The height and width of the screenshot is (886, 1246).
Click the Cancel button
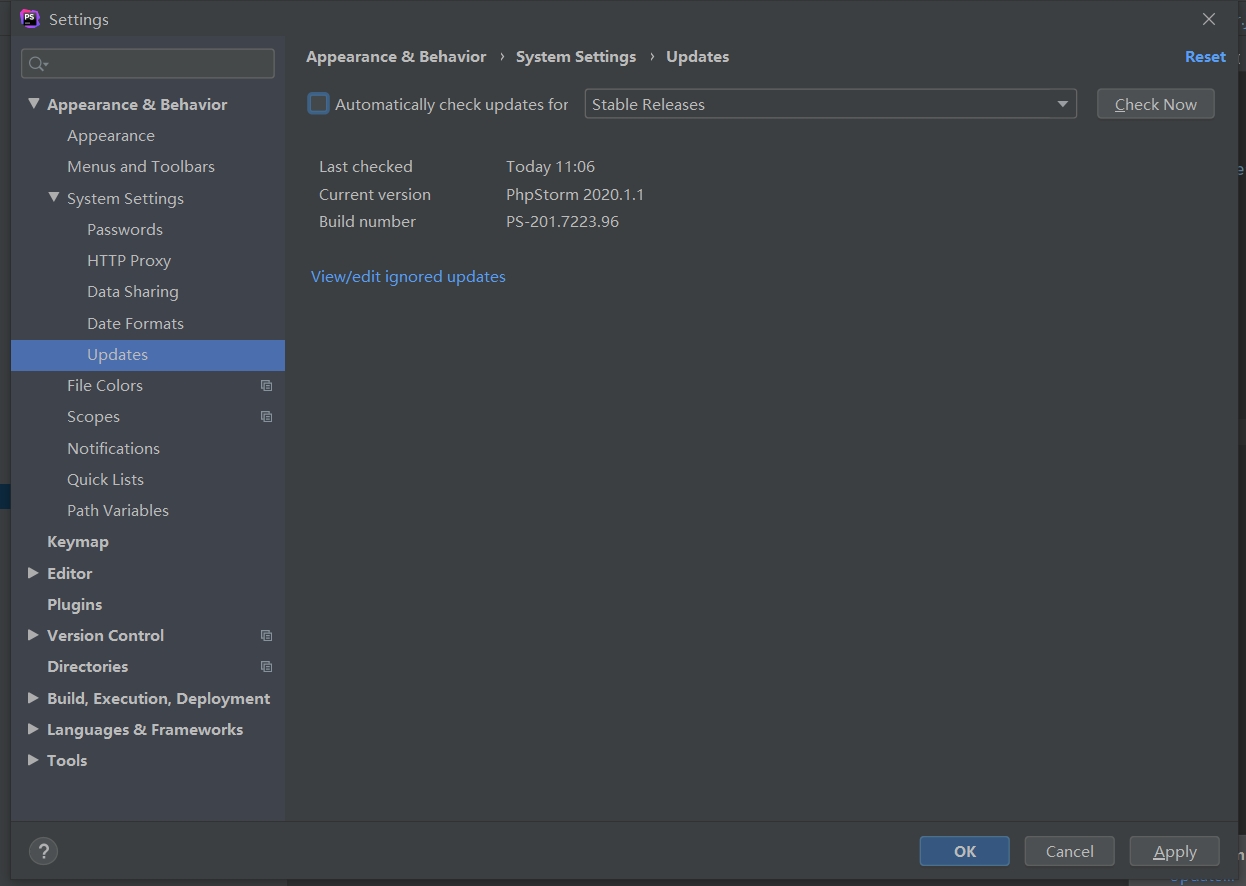[x=1070, y=851]
